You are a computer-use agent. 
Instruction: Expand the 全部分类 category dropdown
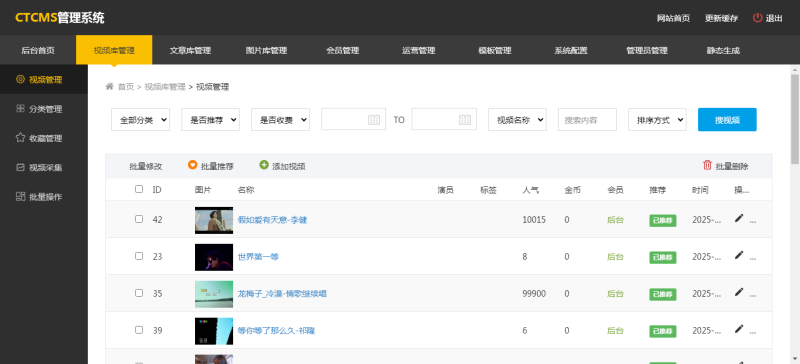140,119
